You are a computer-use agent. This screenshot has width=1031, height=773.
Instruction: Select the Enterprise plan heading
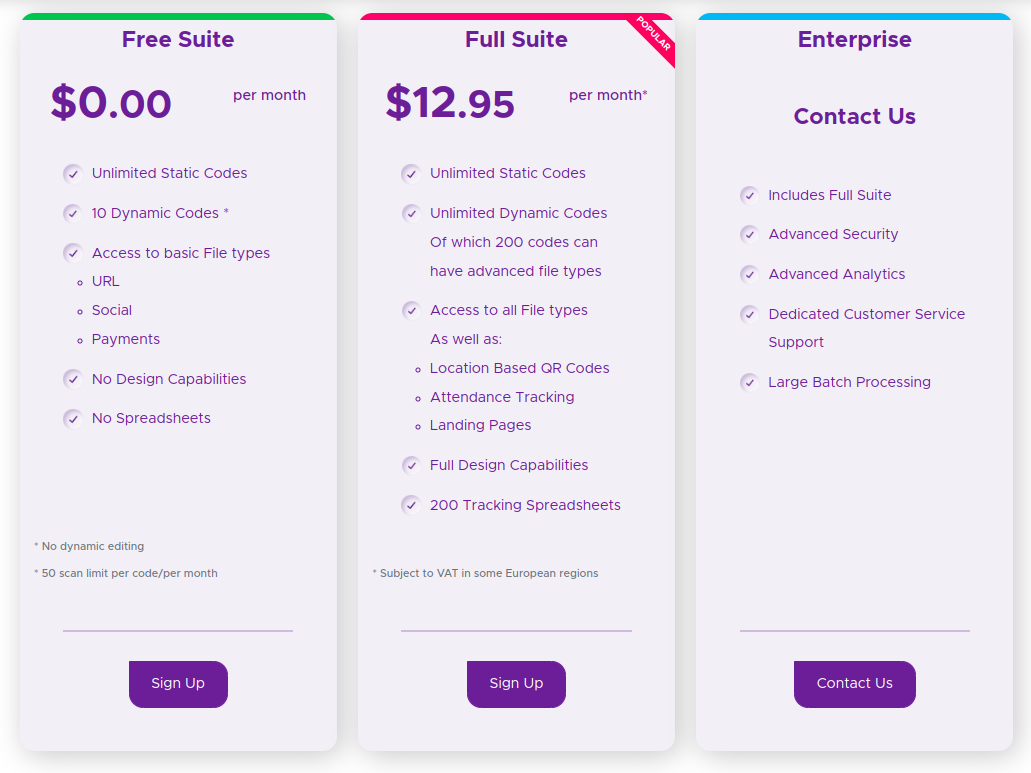click(x=854, y=39)
